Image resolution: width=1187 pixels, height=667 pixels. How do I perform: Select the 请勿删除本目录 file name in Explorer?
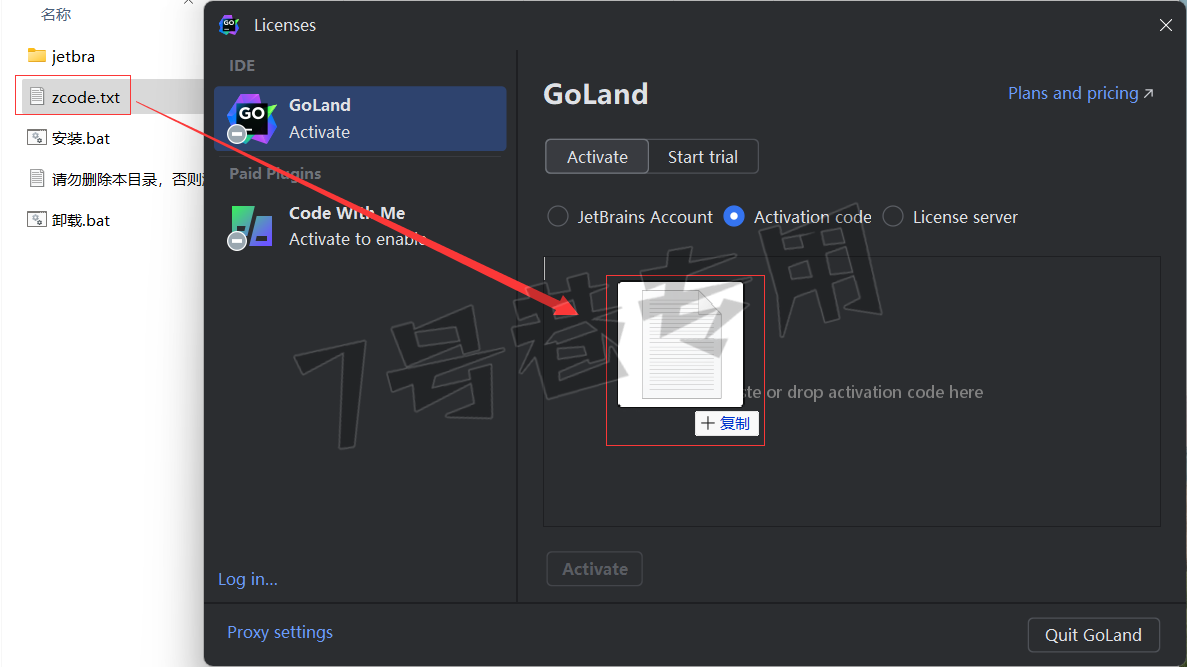click(127, 179)
